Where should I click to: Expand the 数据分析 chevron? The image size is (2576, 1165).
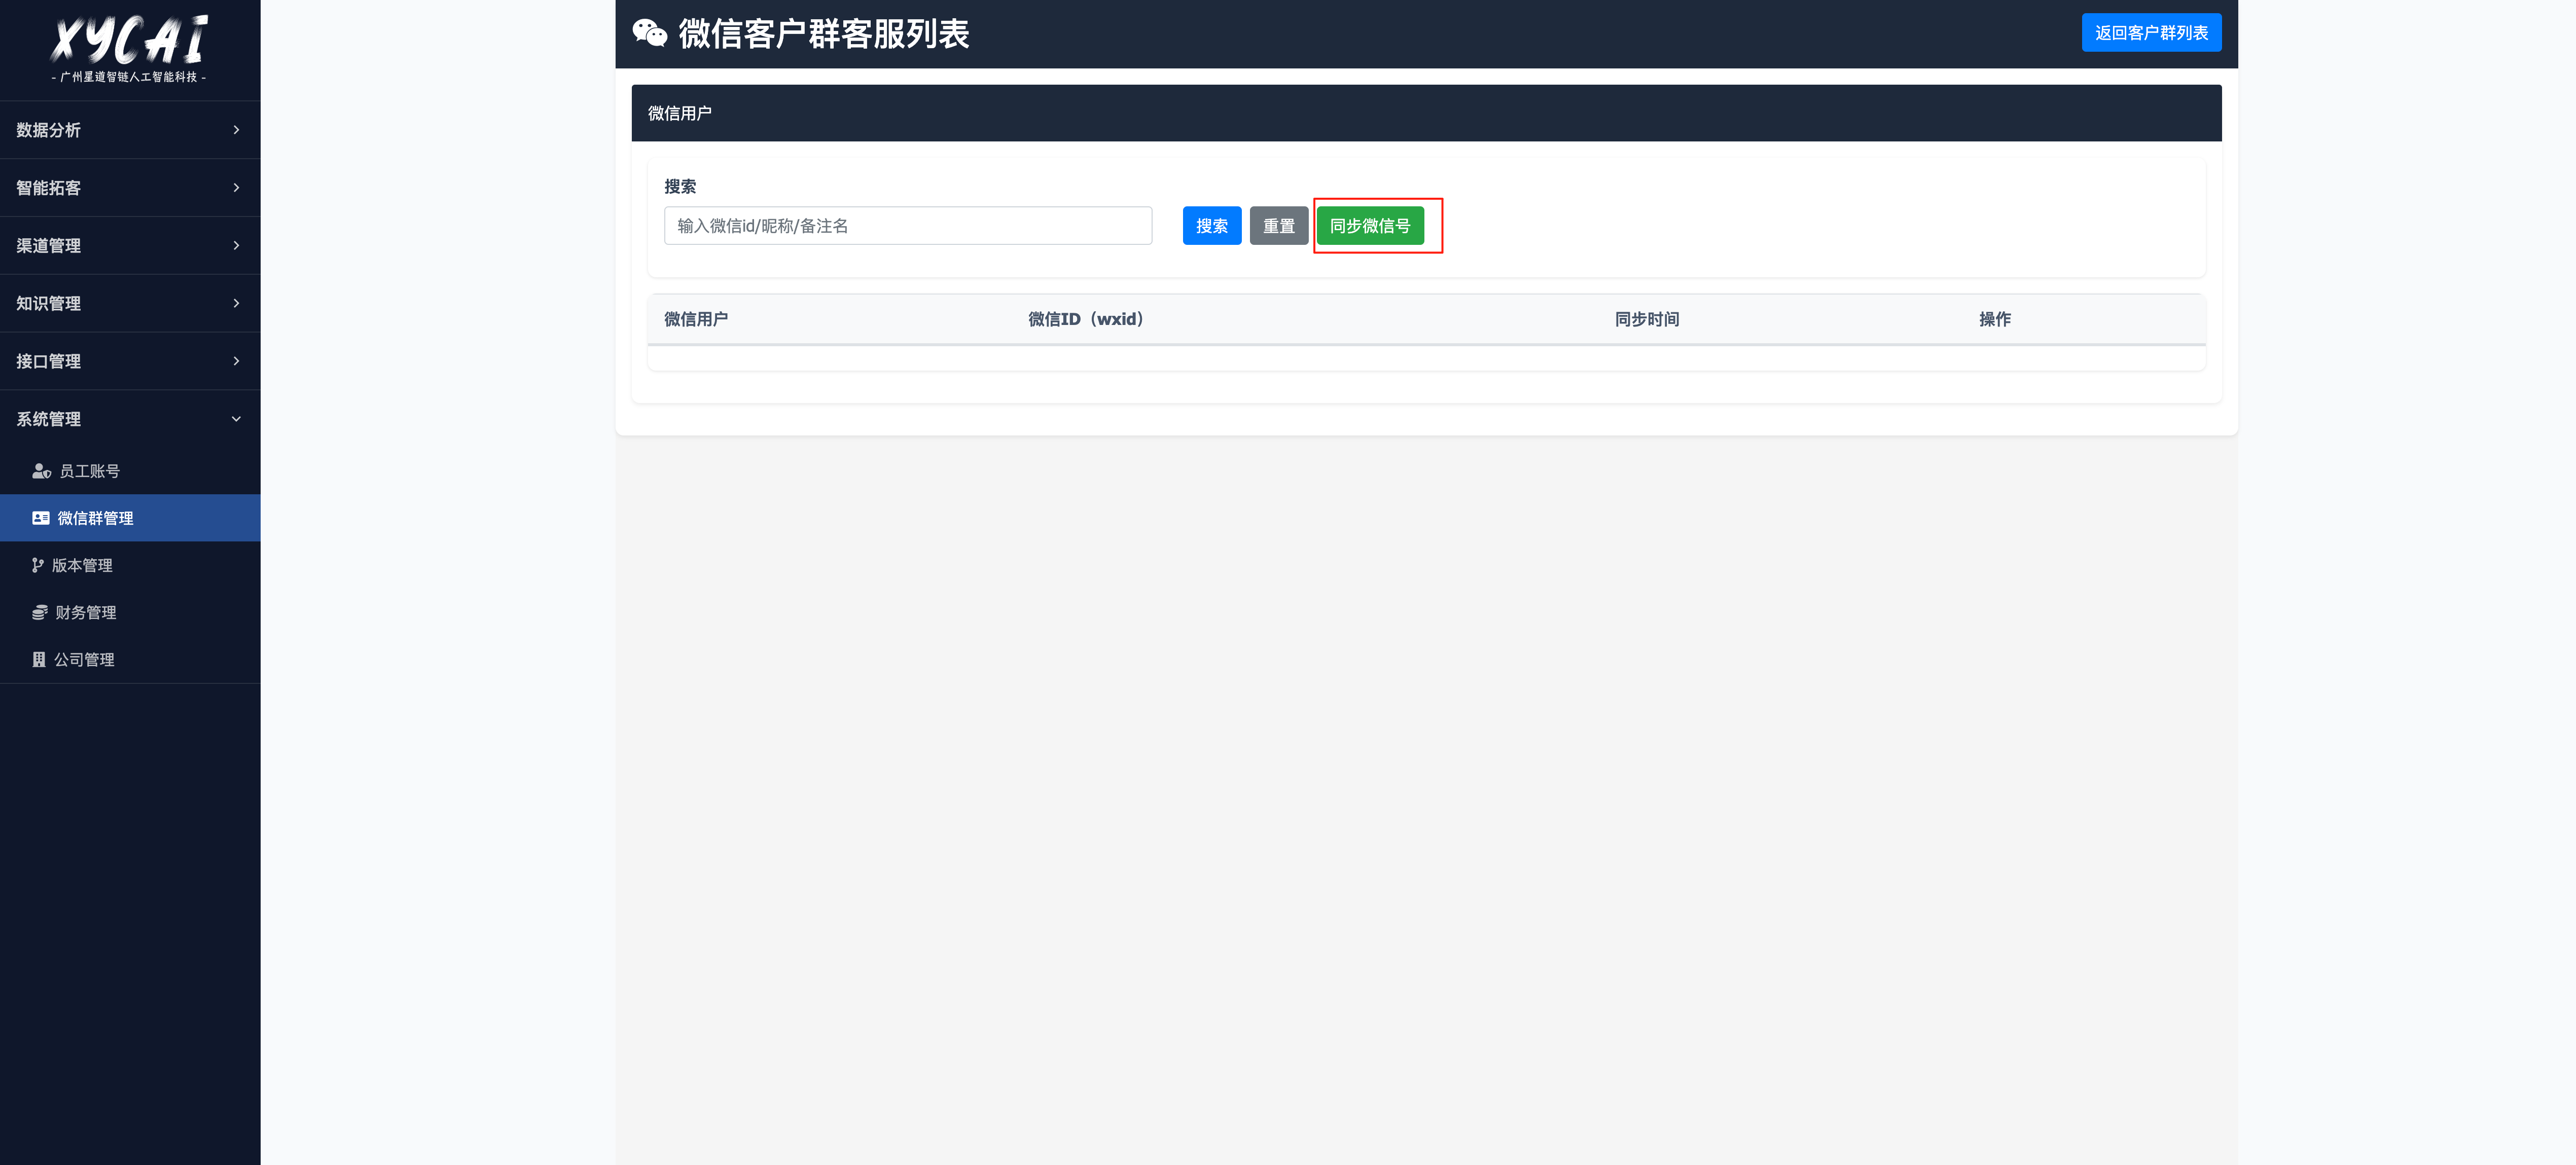tap(236, 130)
